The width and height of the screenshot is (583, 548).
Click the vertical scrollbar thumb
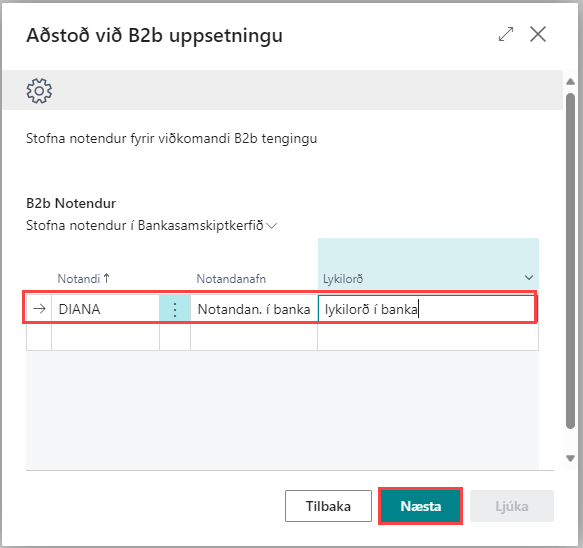click(570, 261)
